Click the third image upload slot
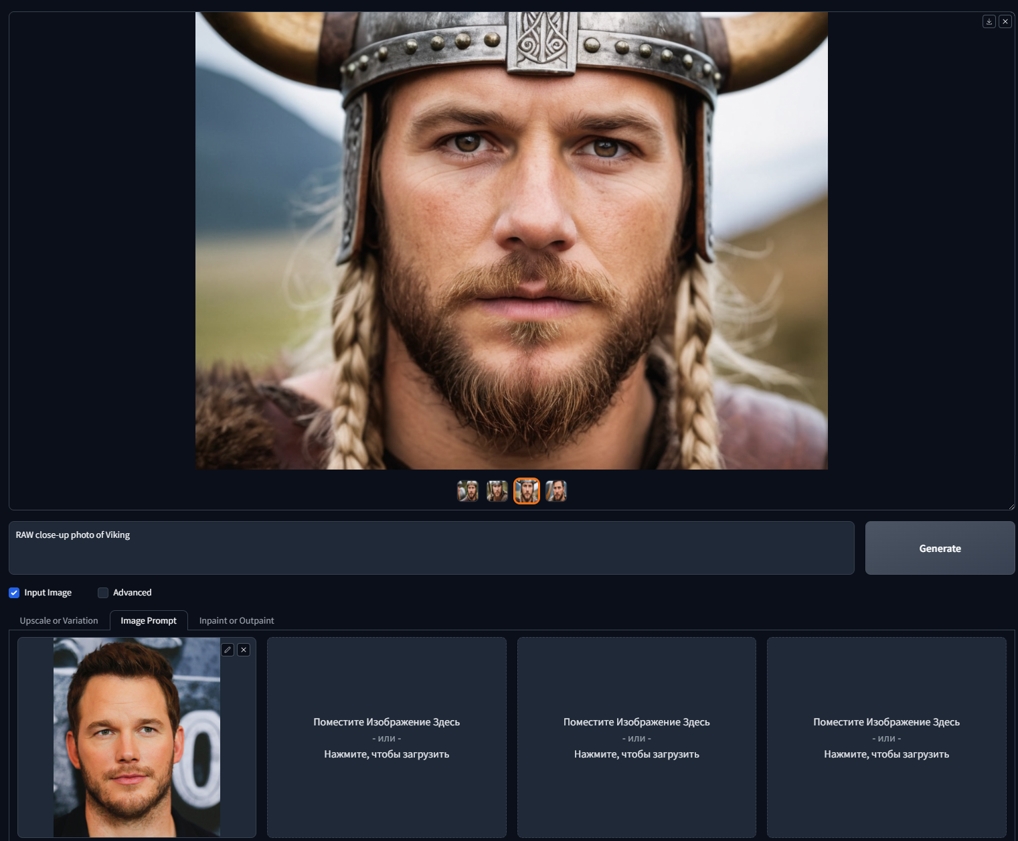 637,737
